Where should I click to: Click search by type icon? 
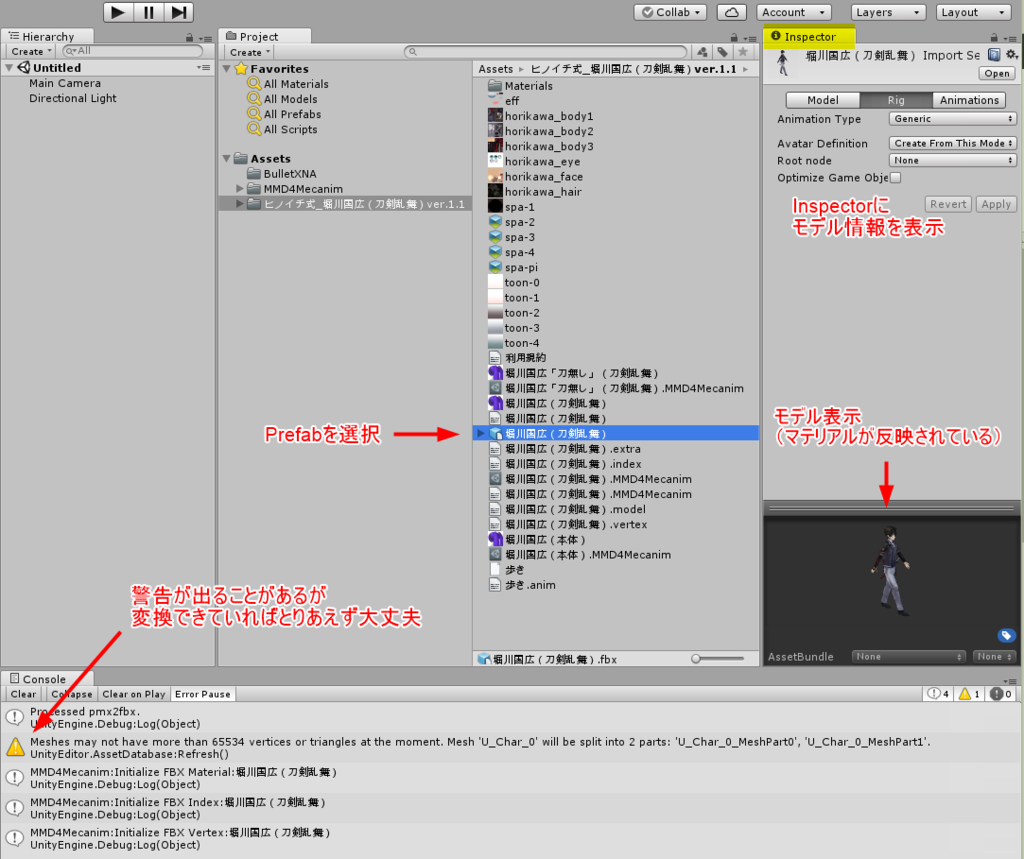click(x=702, y=52)
